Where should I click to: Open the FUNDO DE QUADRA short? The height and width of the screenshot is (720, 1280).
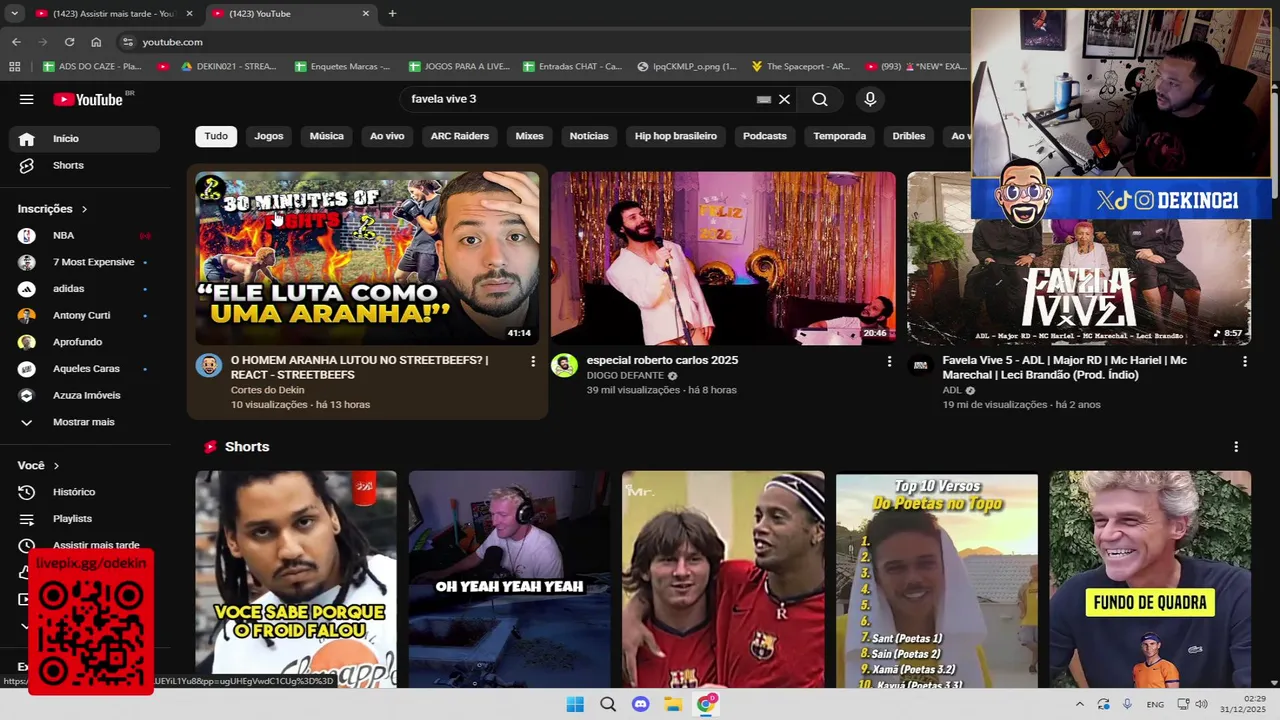[1150, 580]
